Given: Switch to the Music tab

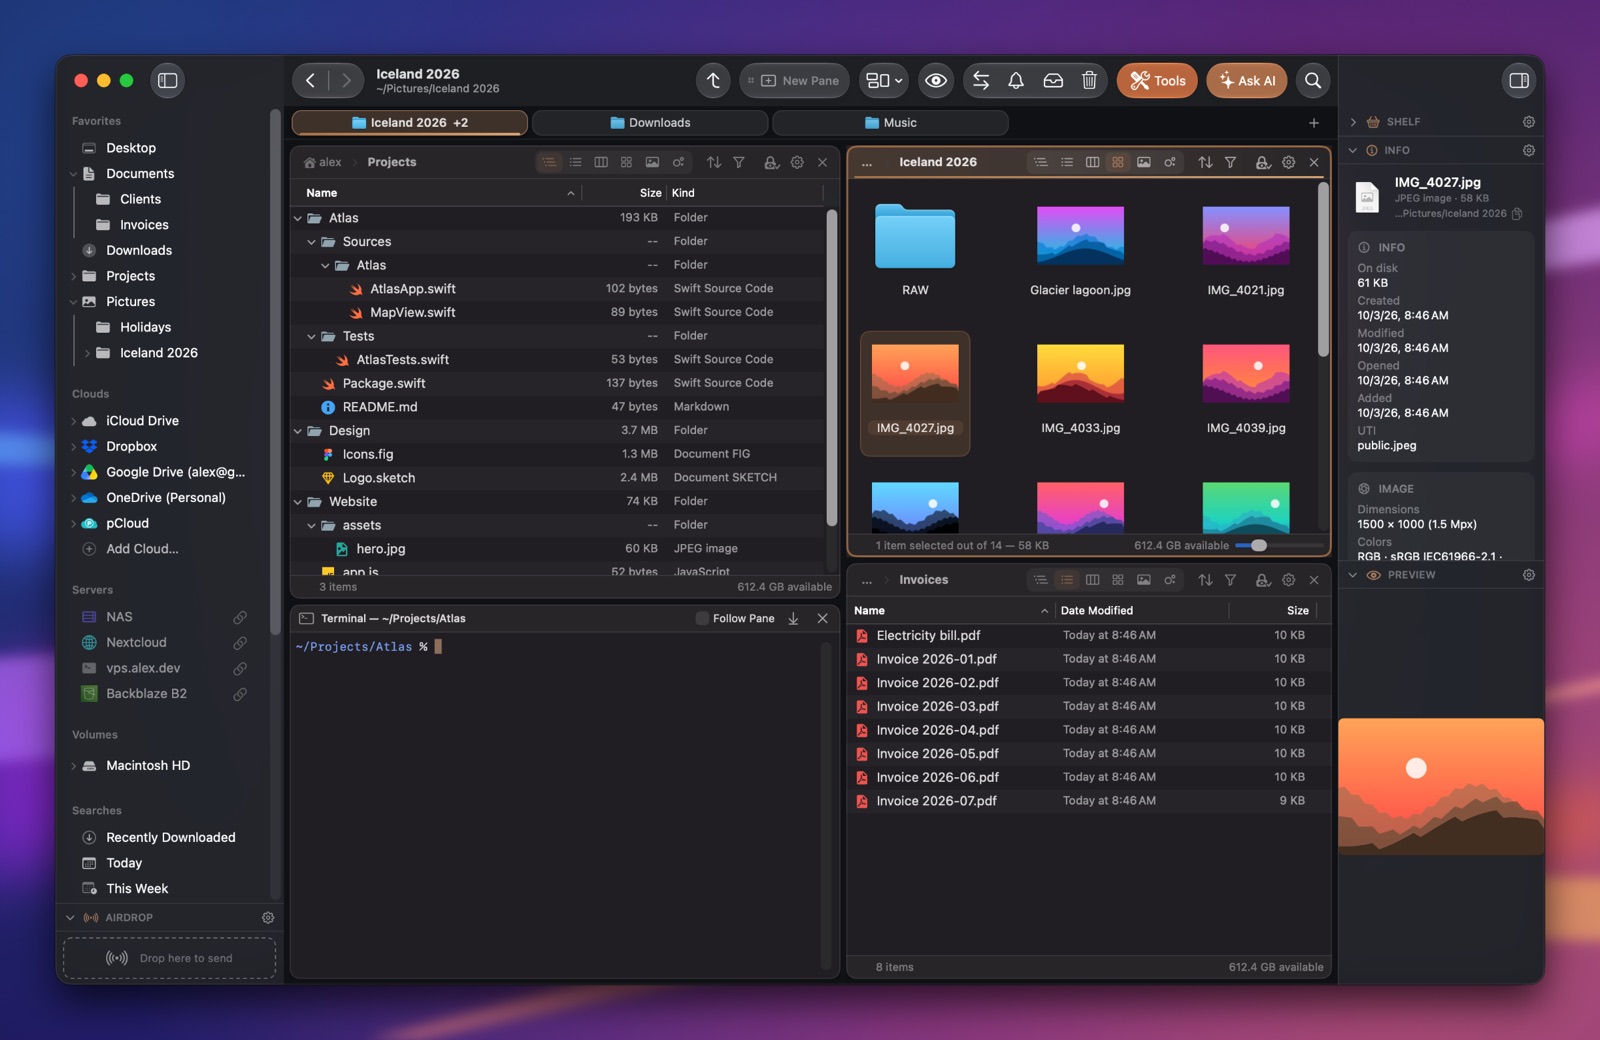Looking at the screenshot, I should point(890,123).
